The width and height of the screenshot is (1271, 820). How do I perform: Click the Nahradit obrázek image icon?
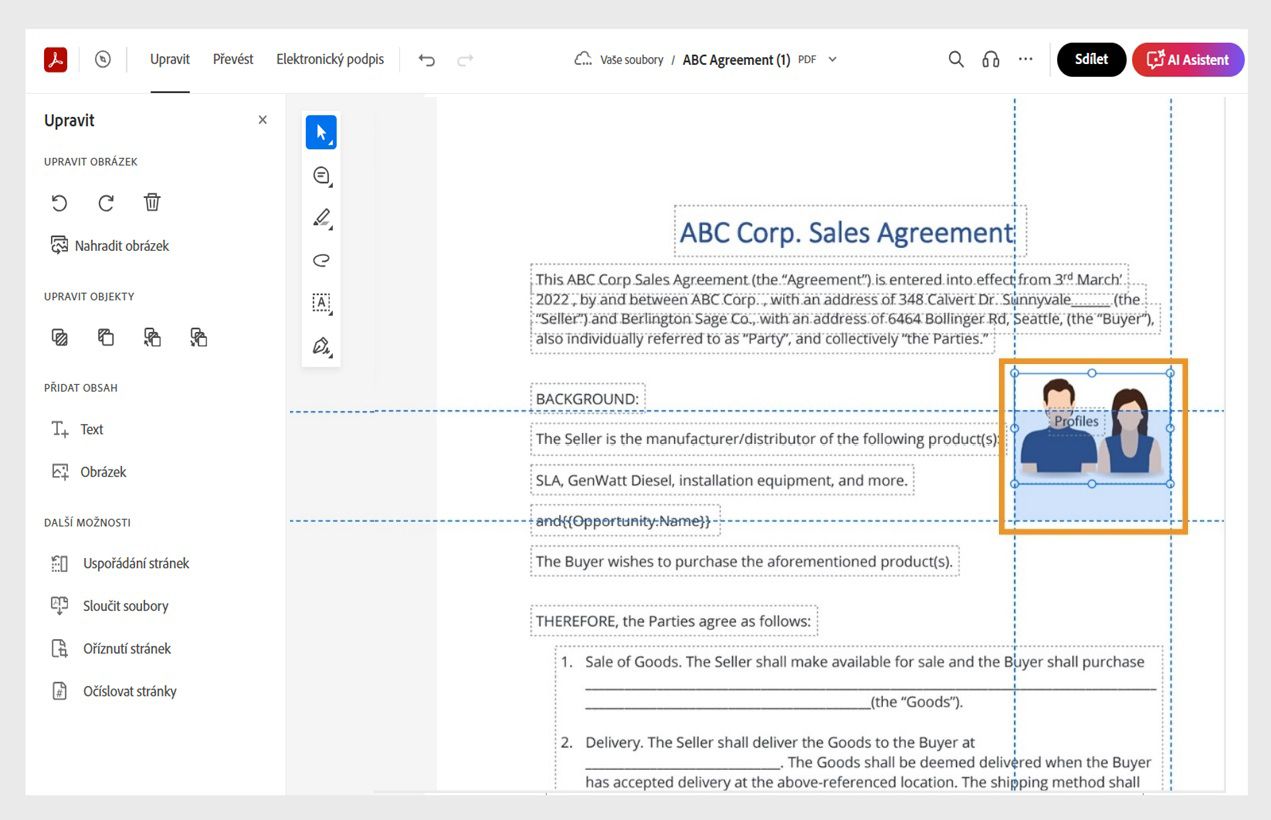[x=60, y=245]
